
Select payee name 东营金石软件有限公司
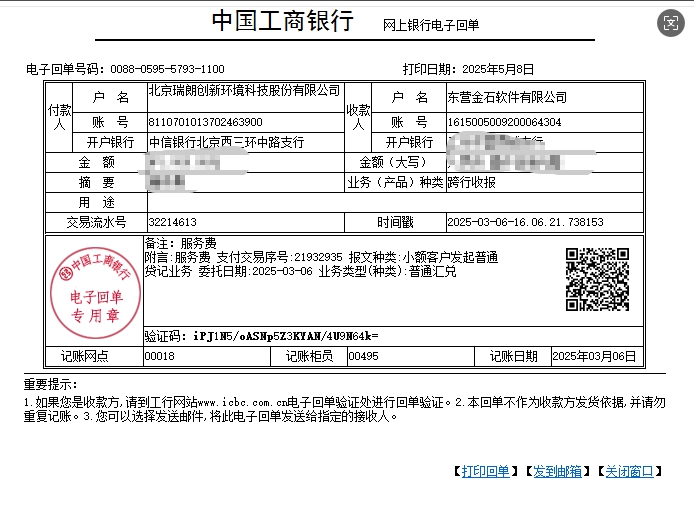click(x=507, y=97)
